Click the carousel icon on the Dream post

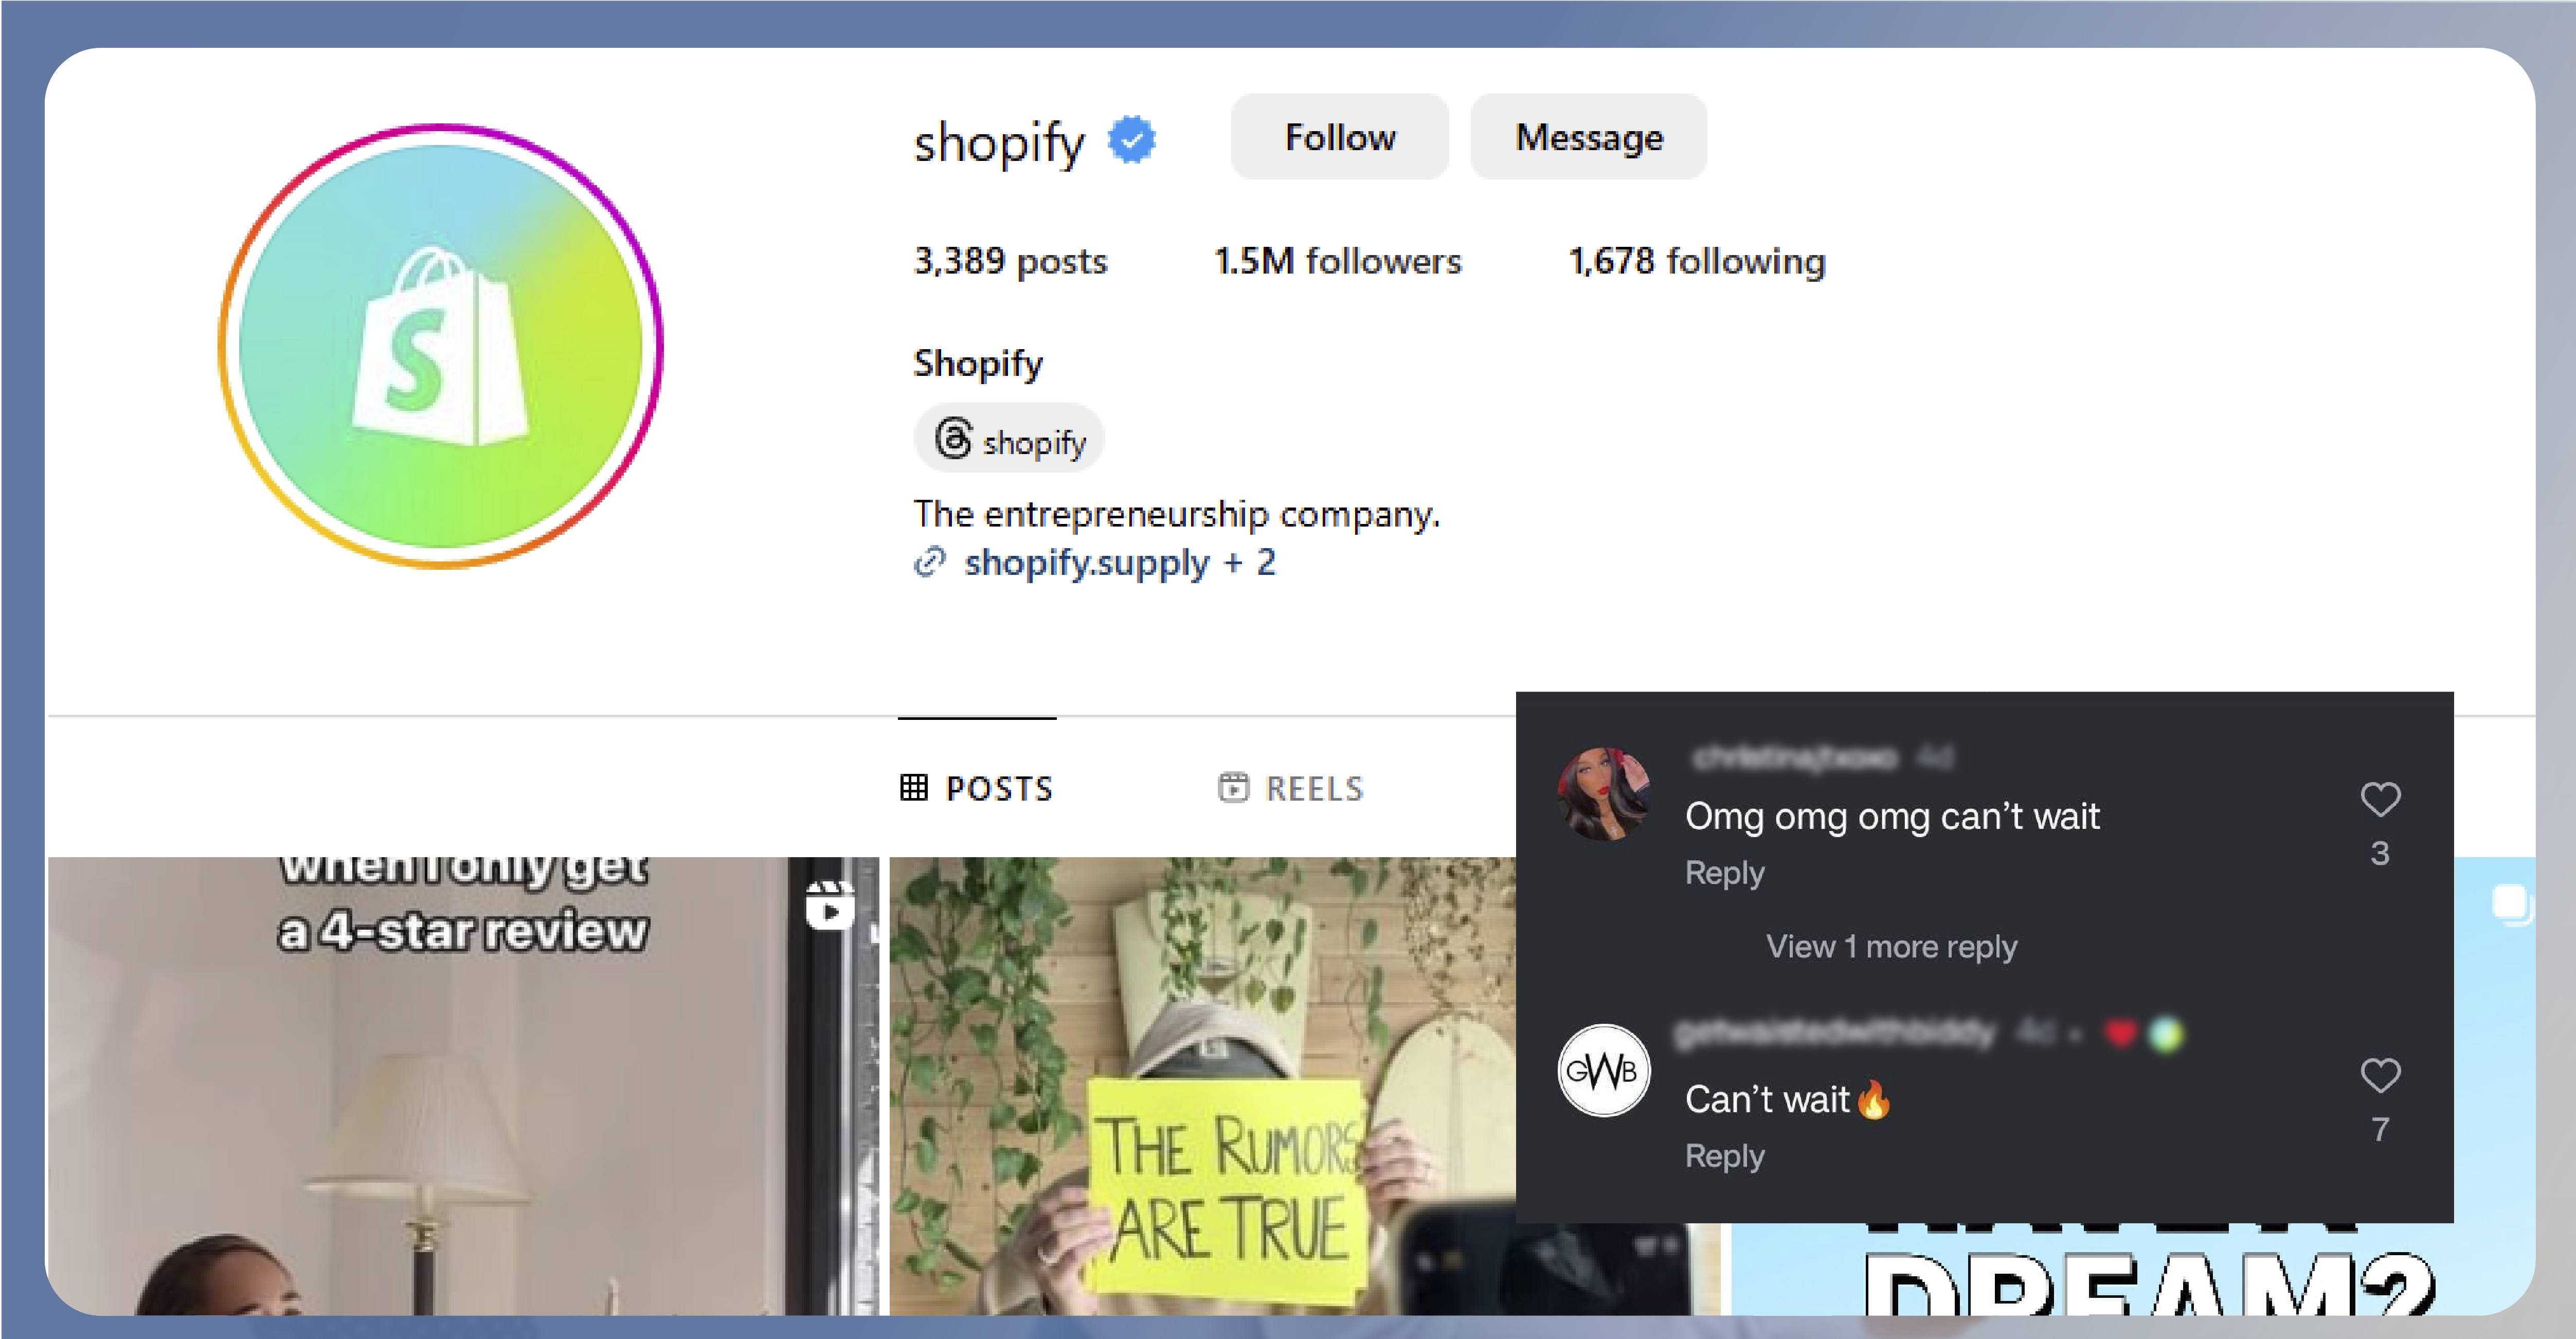[2512, 904]
